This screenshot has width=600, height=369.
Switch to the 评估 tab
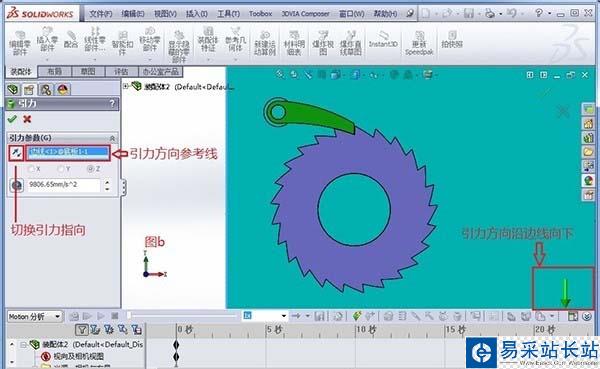[121, 72]
